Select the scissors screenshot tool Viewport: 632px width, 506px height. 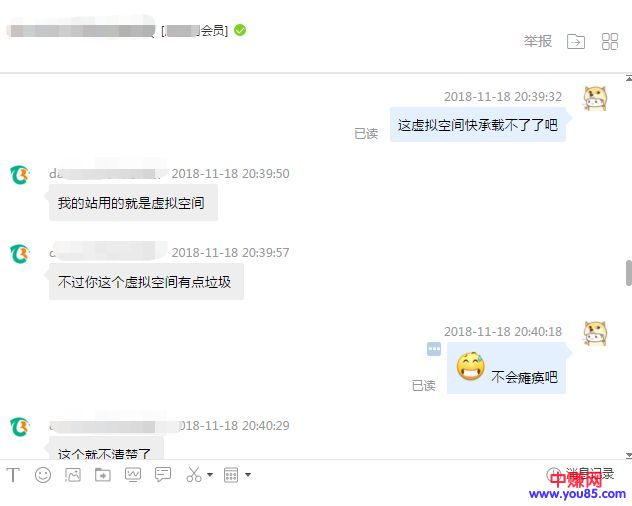[194, 475]
